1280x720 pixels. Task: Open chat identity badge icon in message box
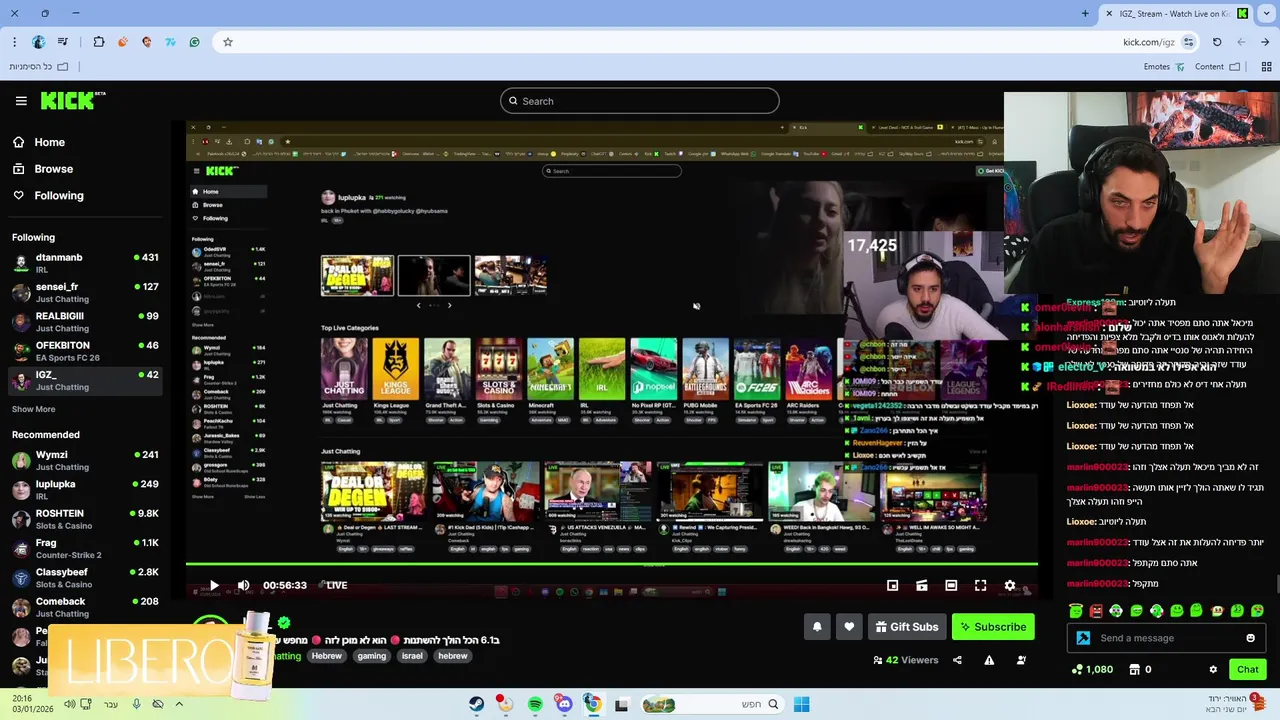point(1083,638)
